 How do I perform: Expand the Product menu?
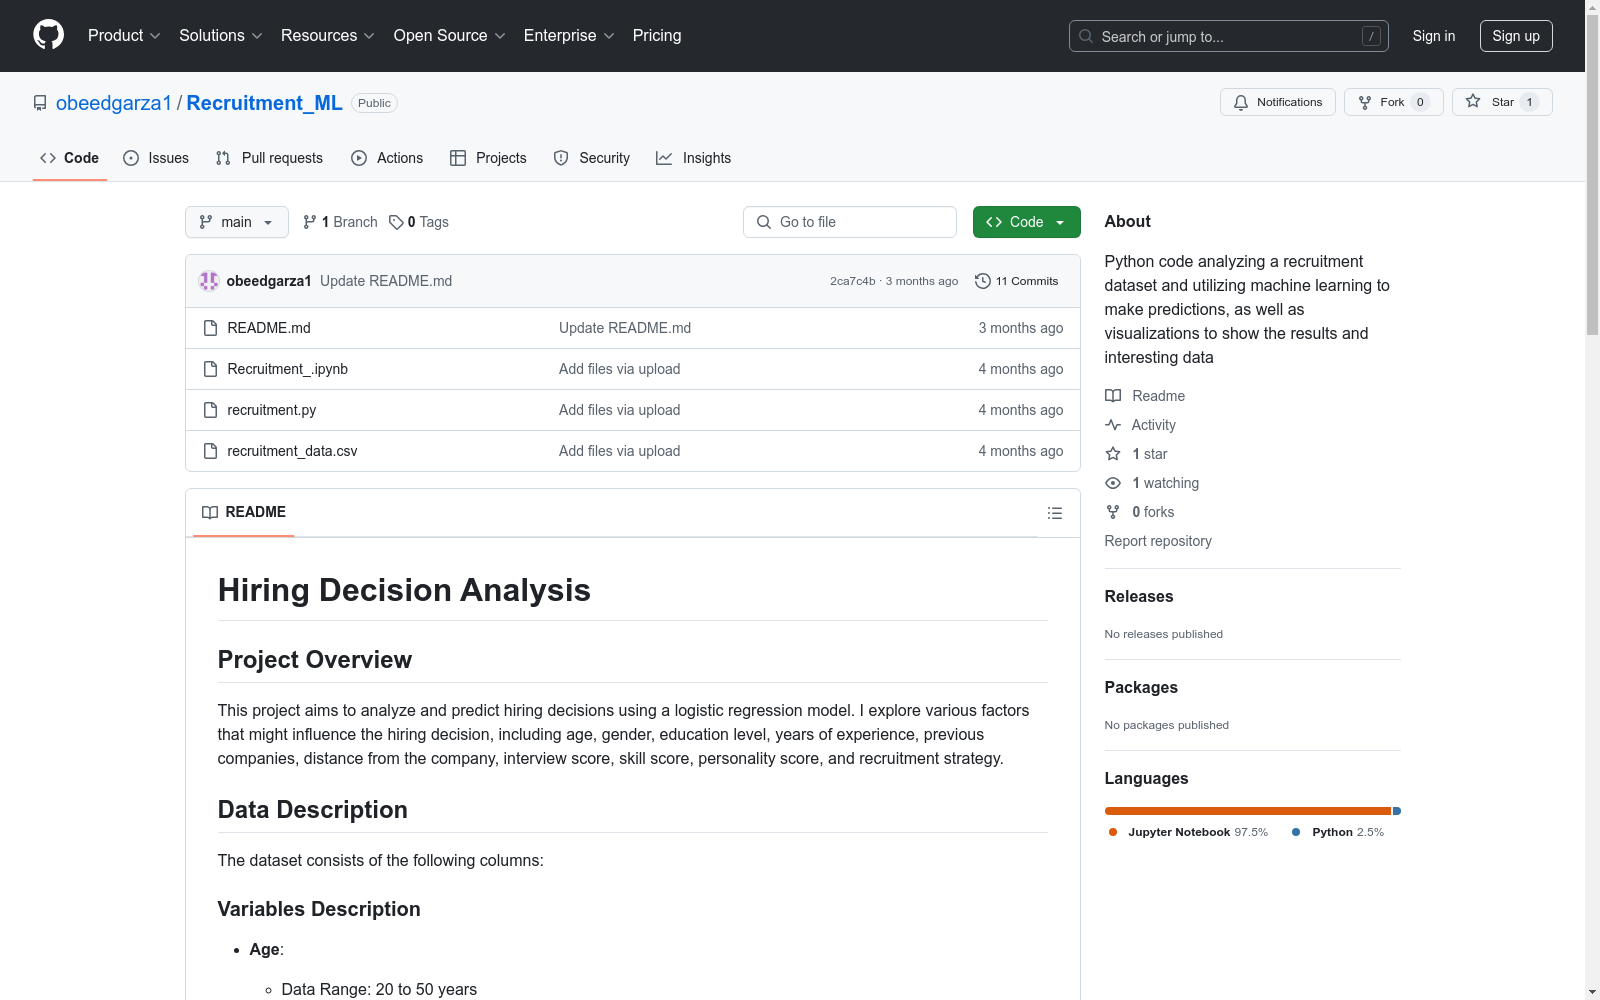(x=124, y=35)
